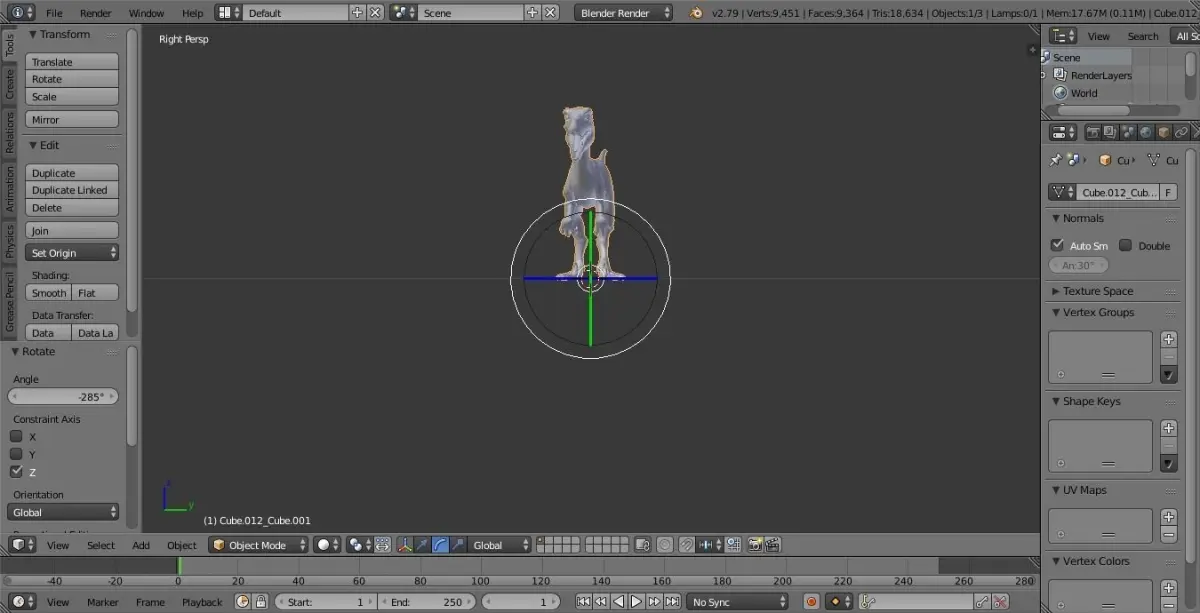Click the End frame field showing 250

[427, 602]
